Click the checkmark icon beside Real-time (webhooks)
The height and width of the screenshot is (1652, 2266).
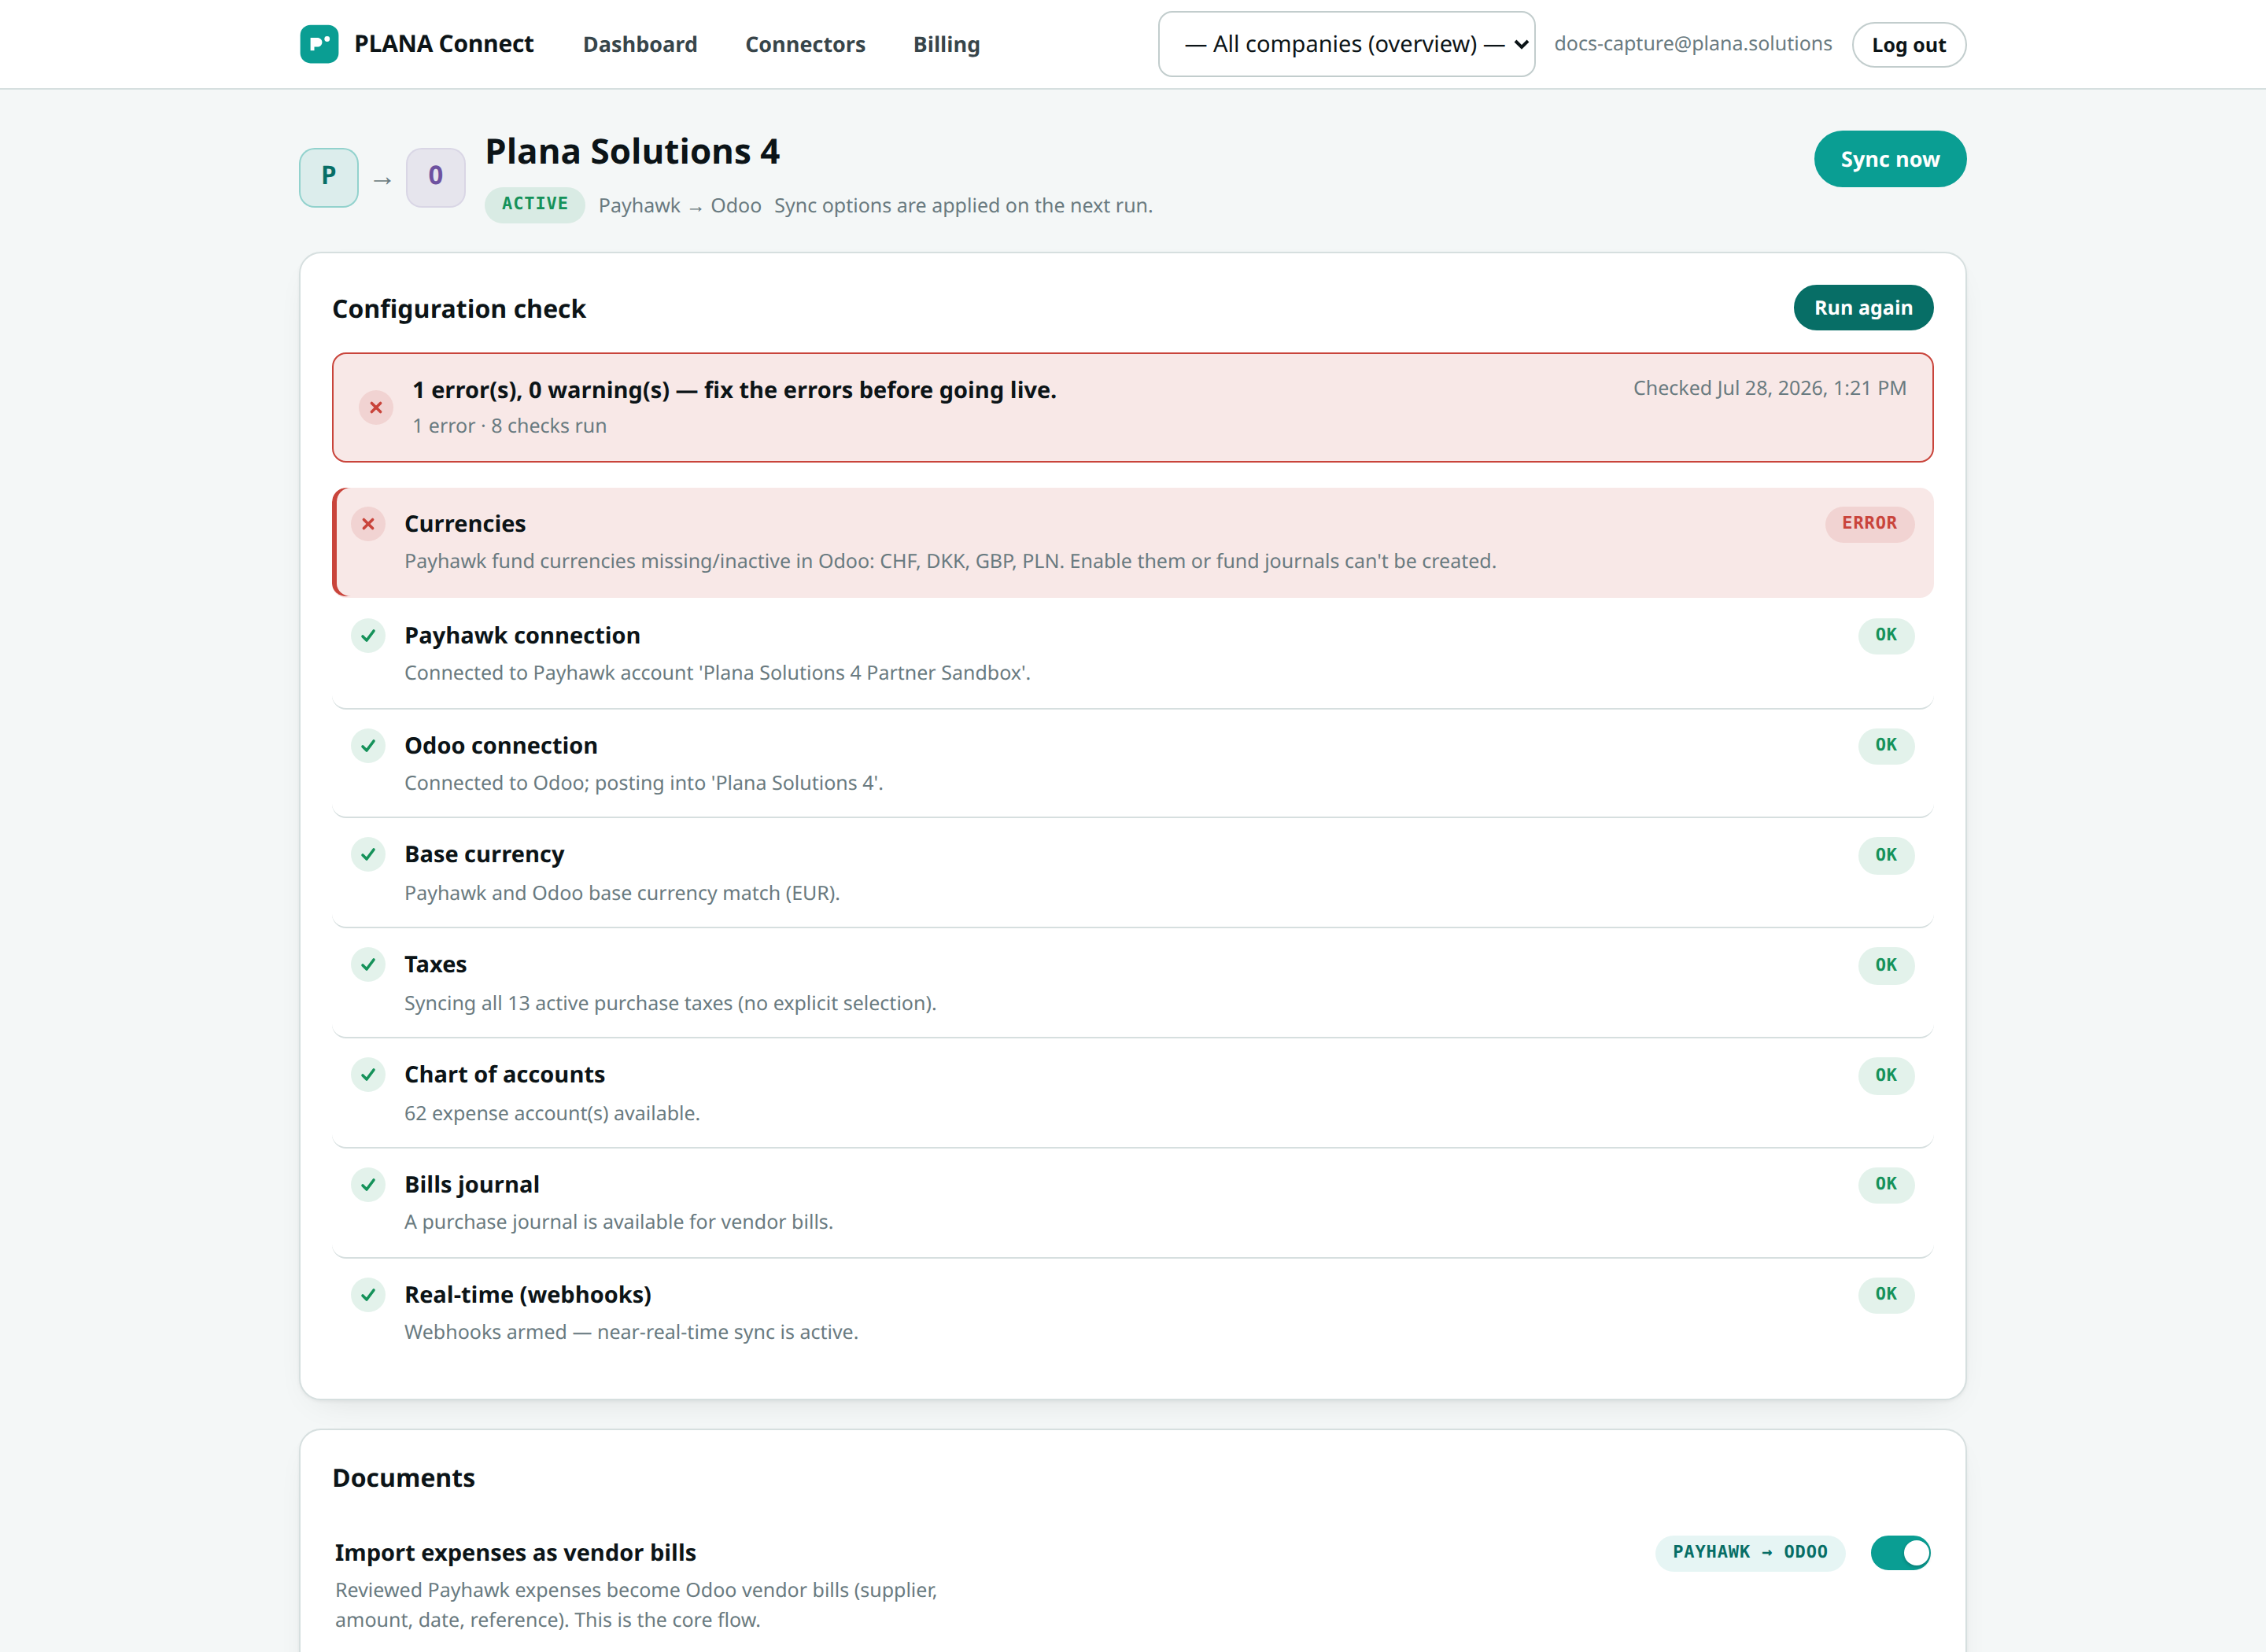[368, 1294]
